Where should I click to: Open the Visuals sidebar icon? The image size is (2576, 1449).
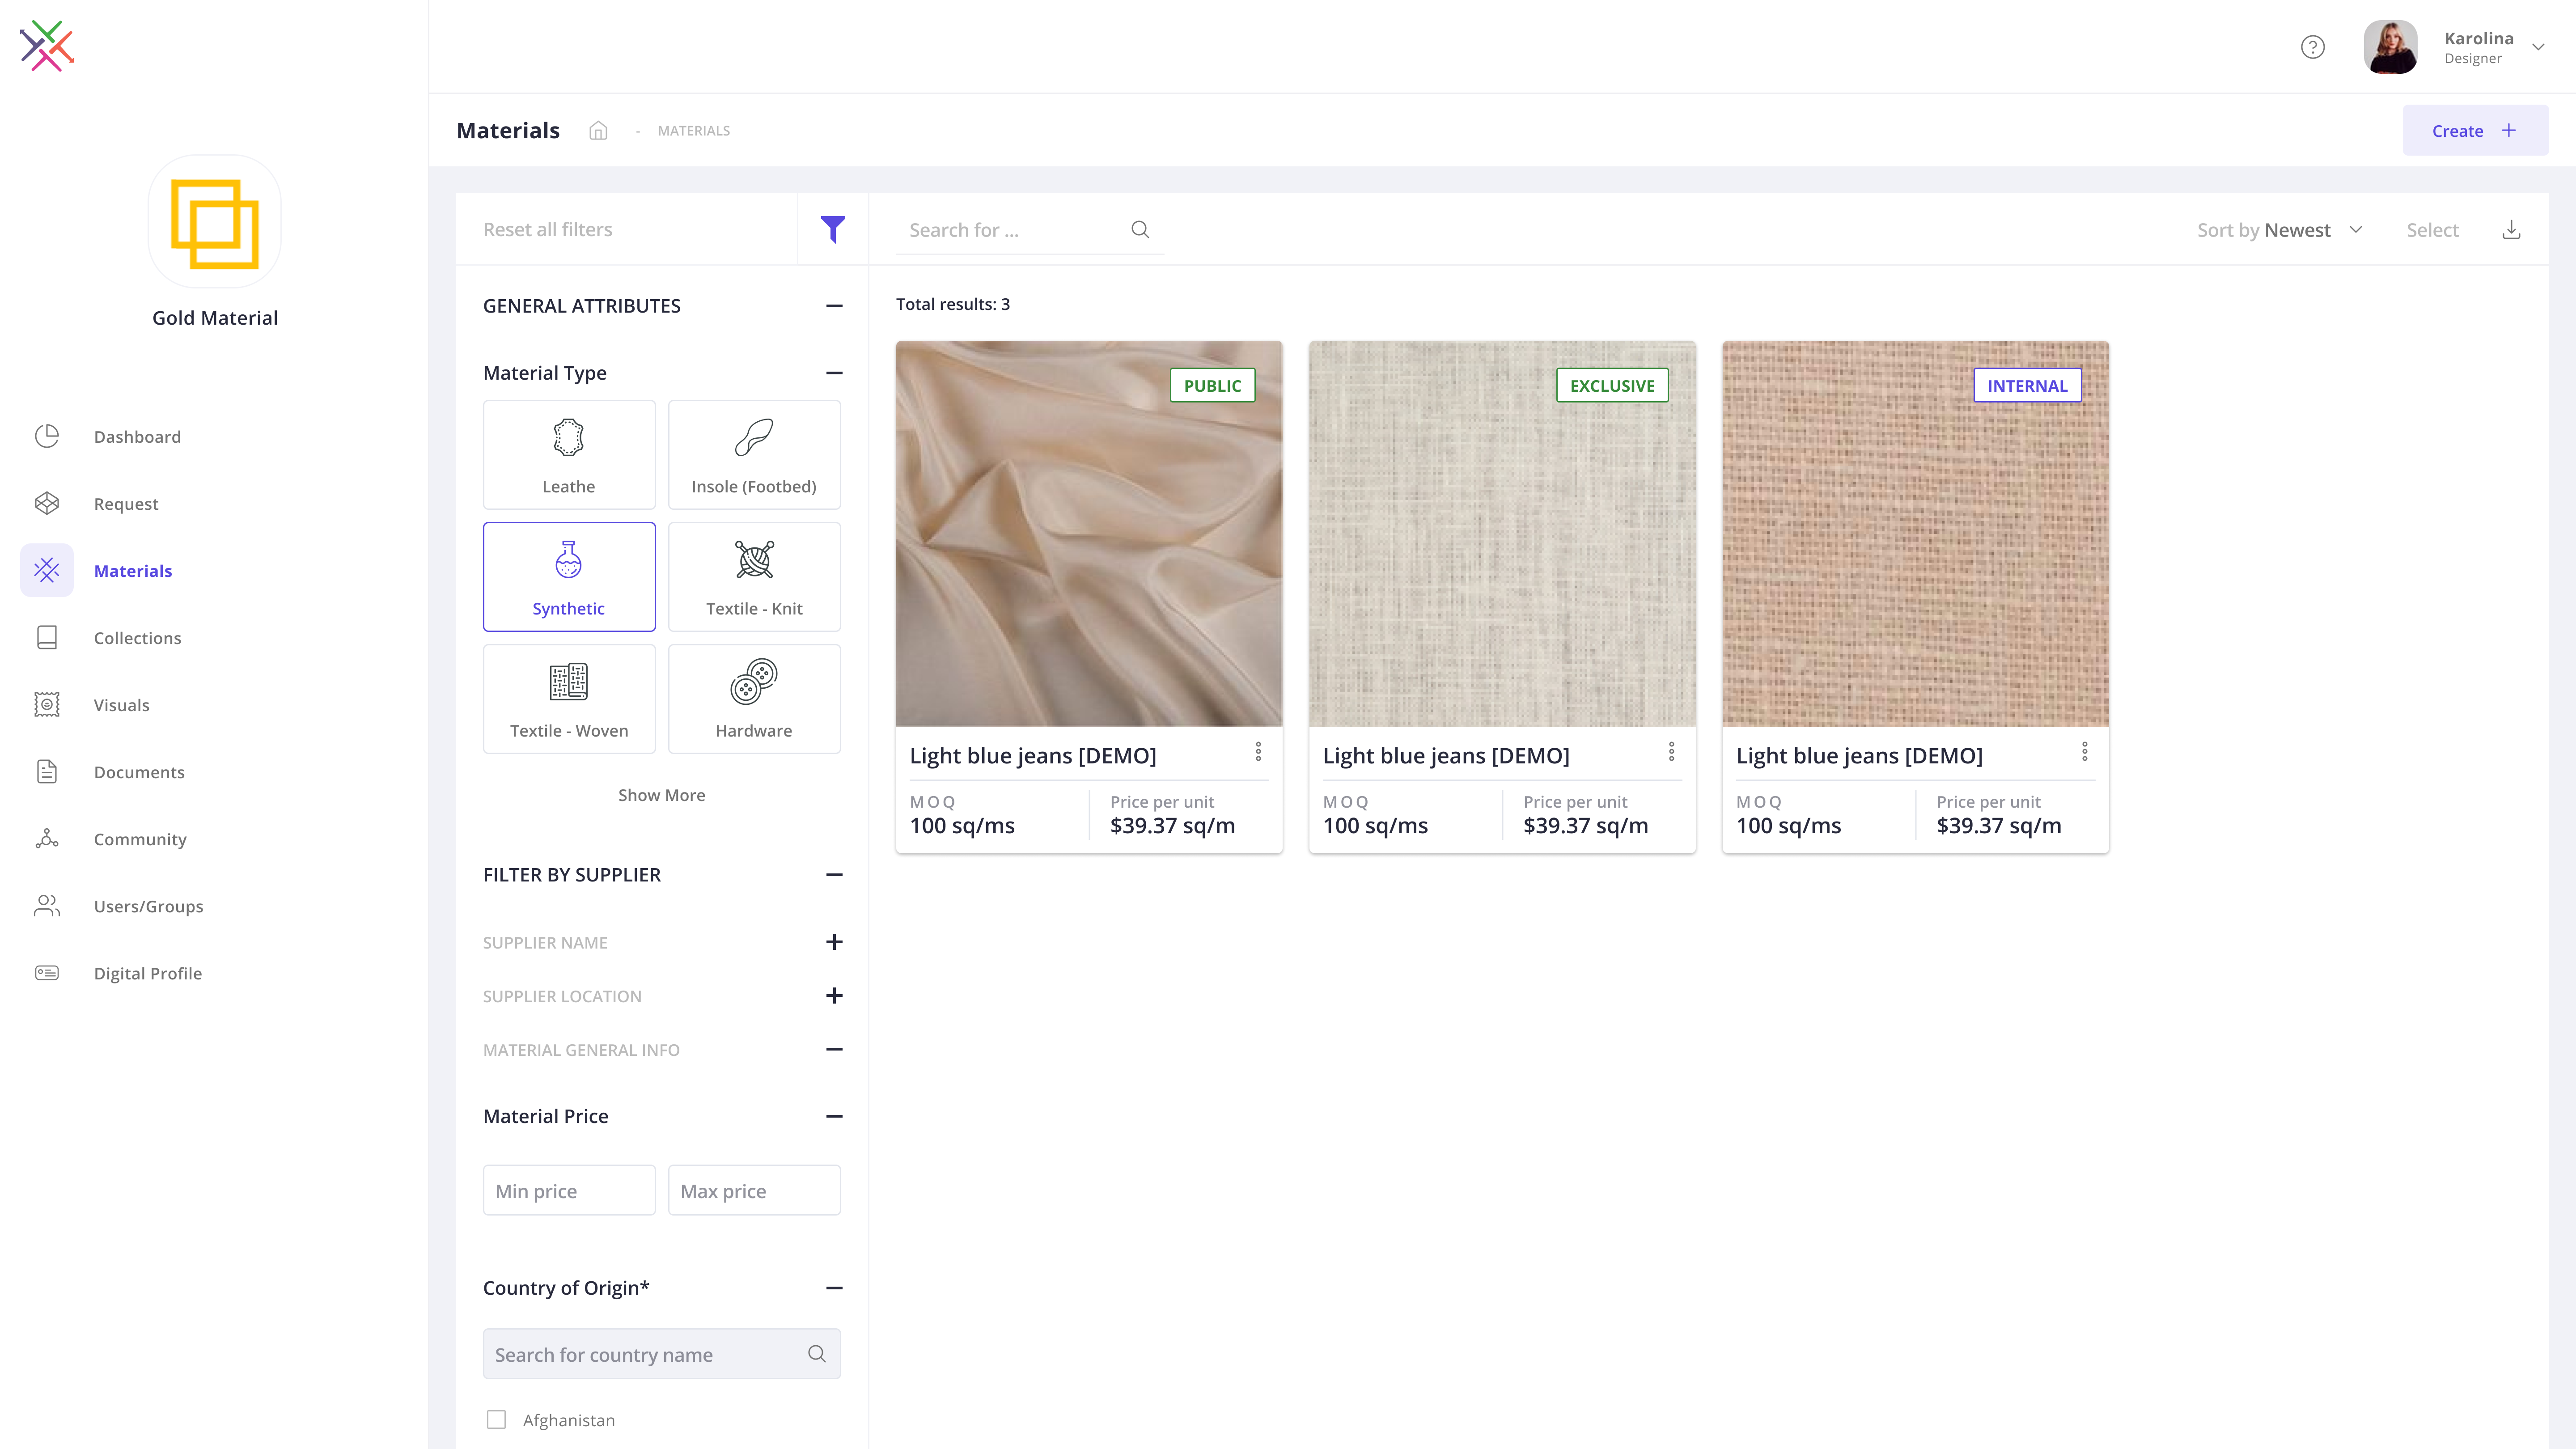click(x=47, y=704)
